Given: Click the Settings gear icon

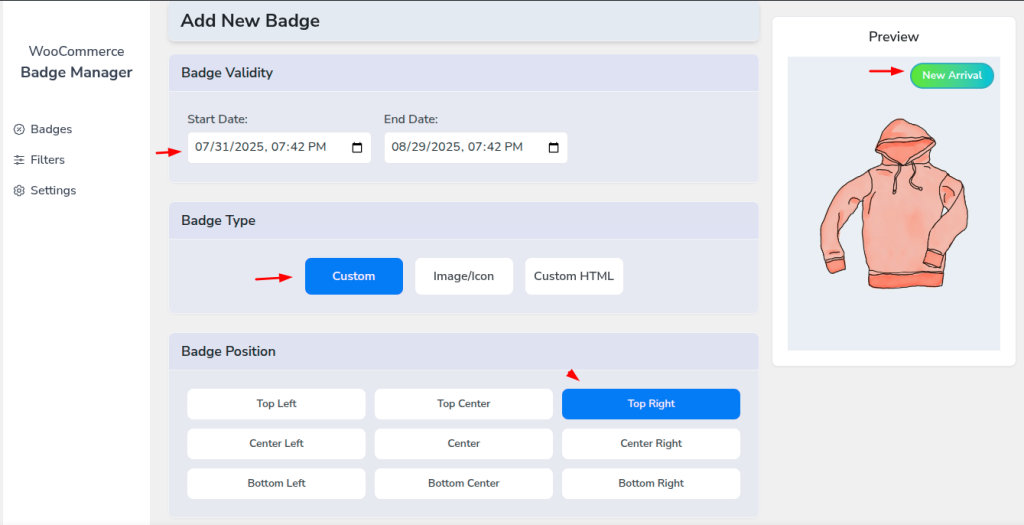Looking at the screenshot, I should (19, 191).
